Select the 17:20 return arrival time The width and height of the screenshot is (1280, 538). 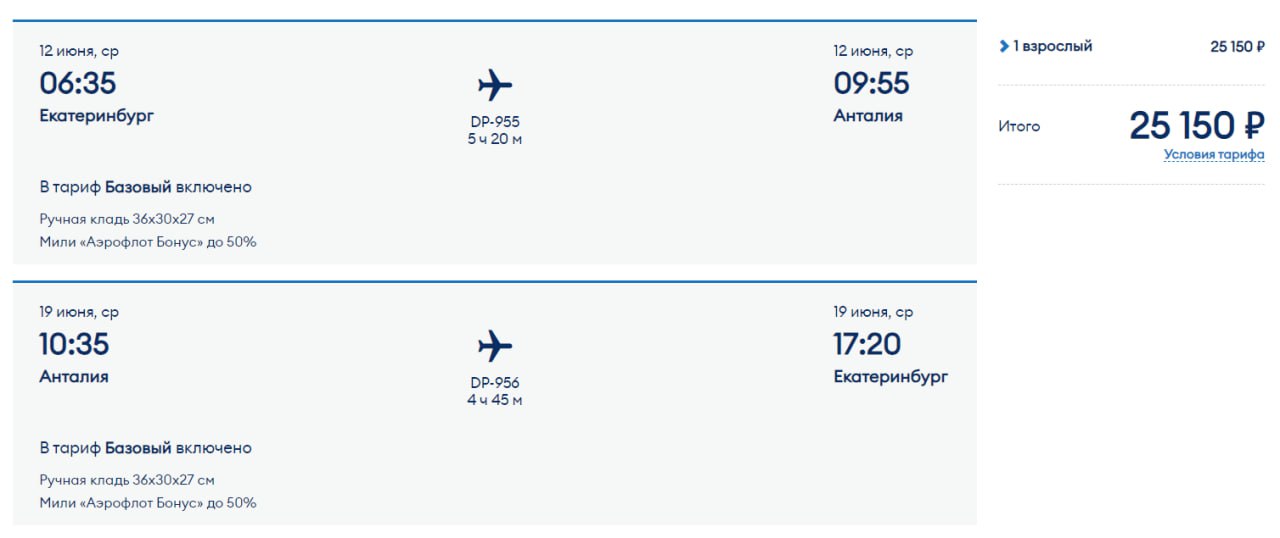coord(867,344)
